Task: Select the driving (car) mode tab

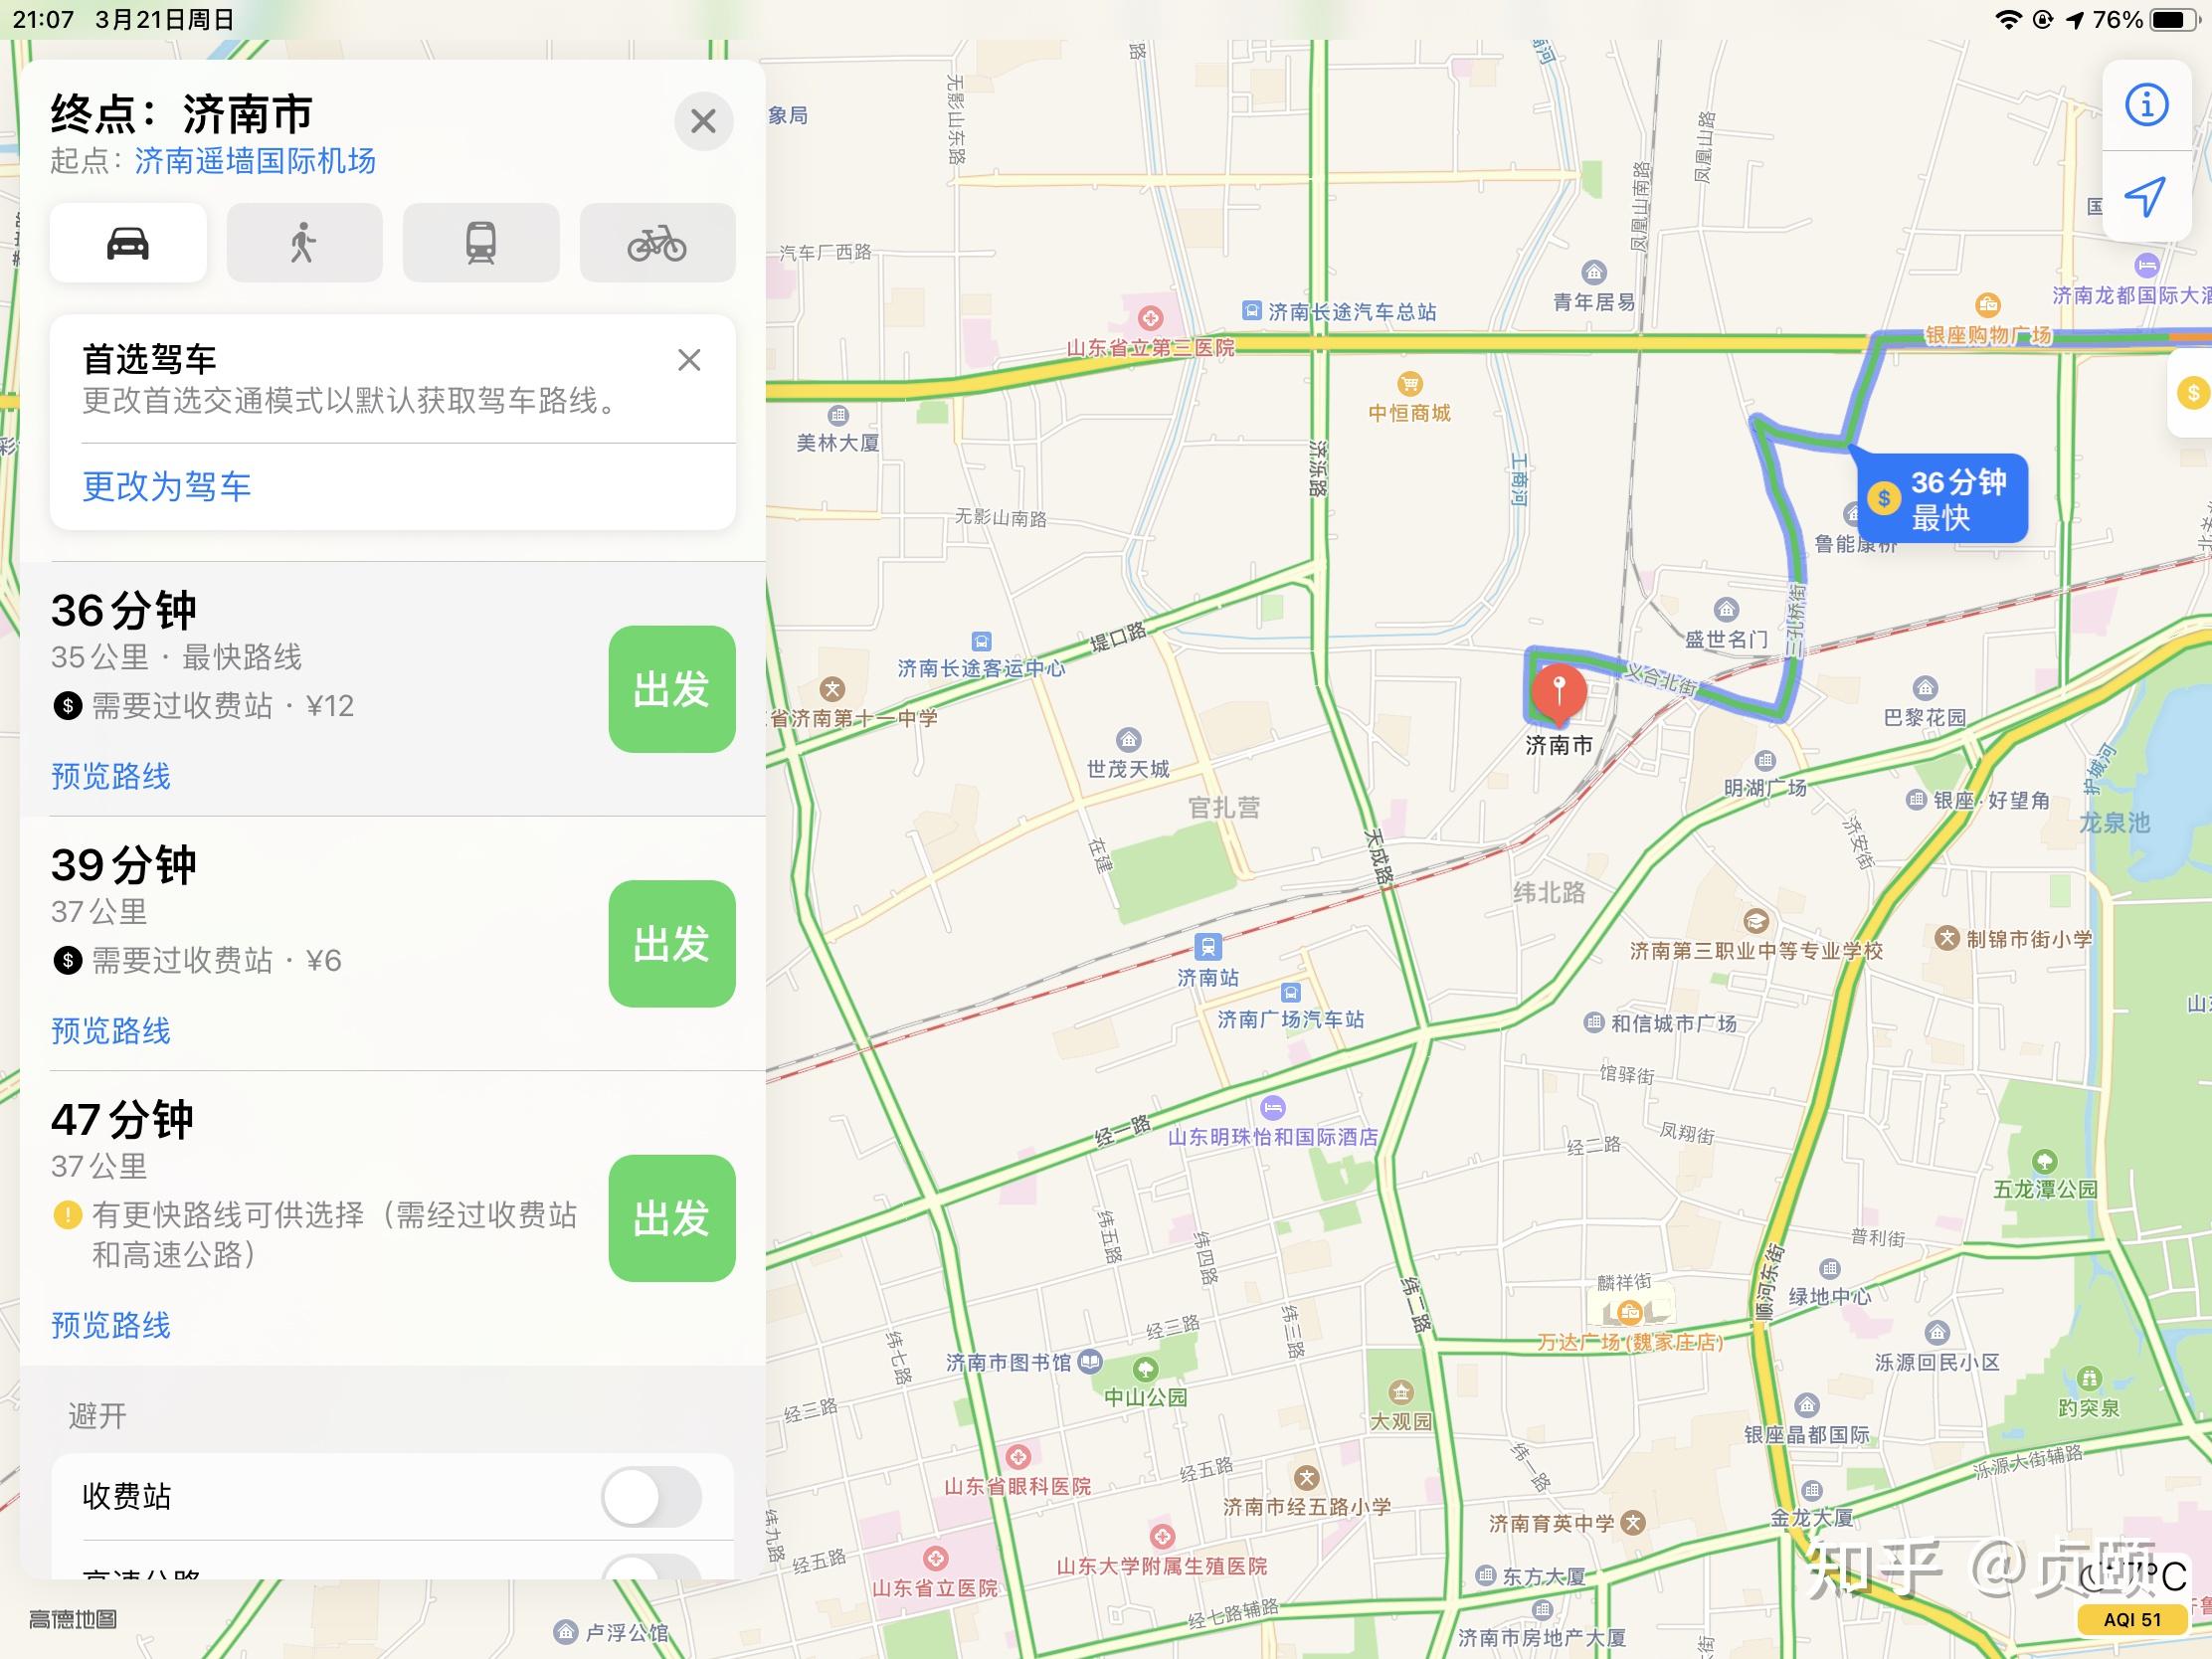Action: tap(128, 243)
